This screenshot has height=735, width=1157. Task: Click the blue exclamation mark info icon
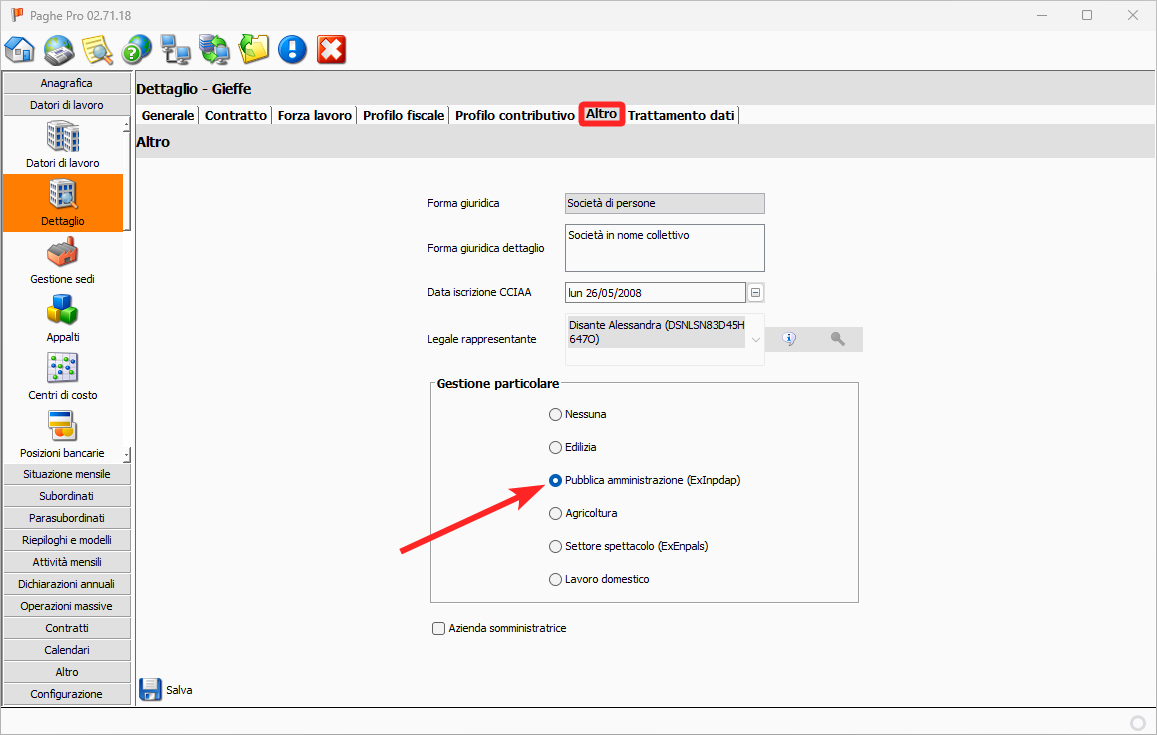pos(292,48)
